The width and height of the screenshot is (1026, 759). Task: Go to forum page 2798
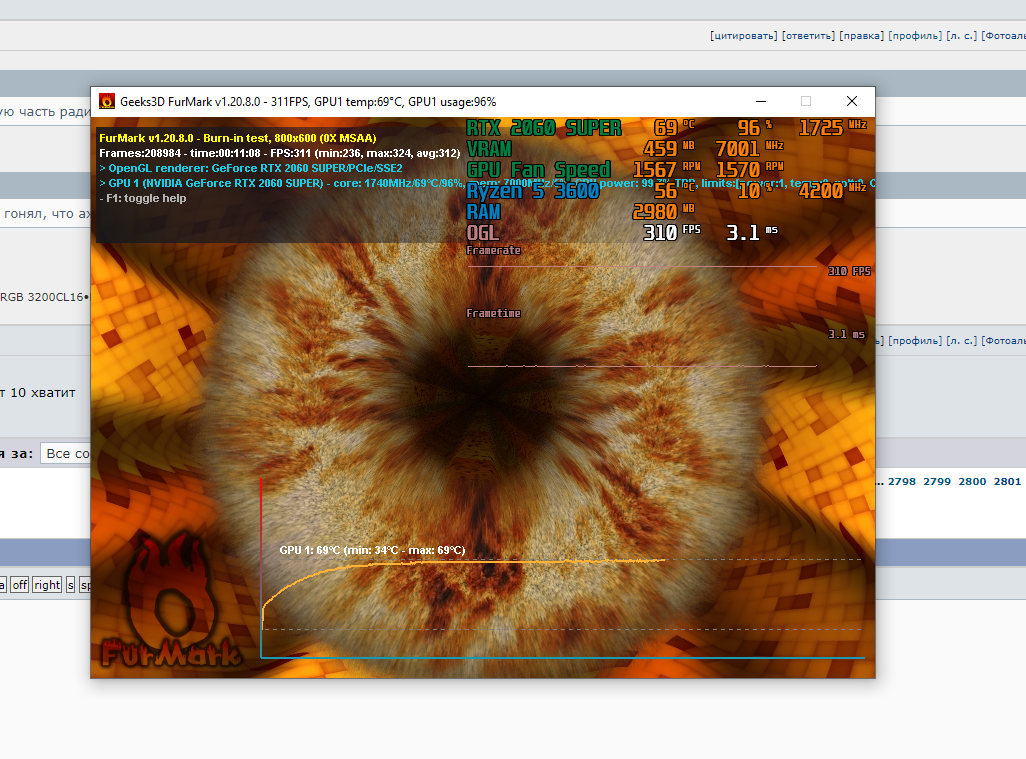902,482
